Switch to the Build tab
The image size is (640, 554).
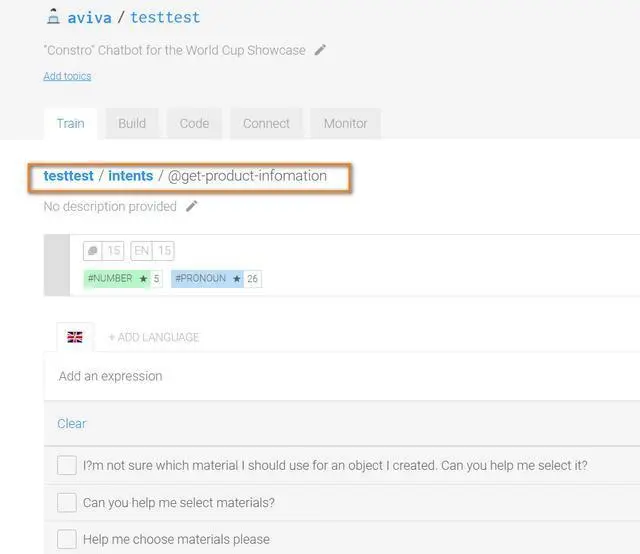click(x=132, y=123)
